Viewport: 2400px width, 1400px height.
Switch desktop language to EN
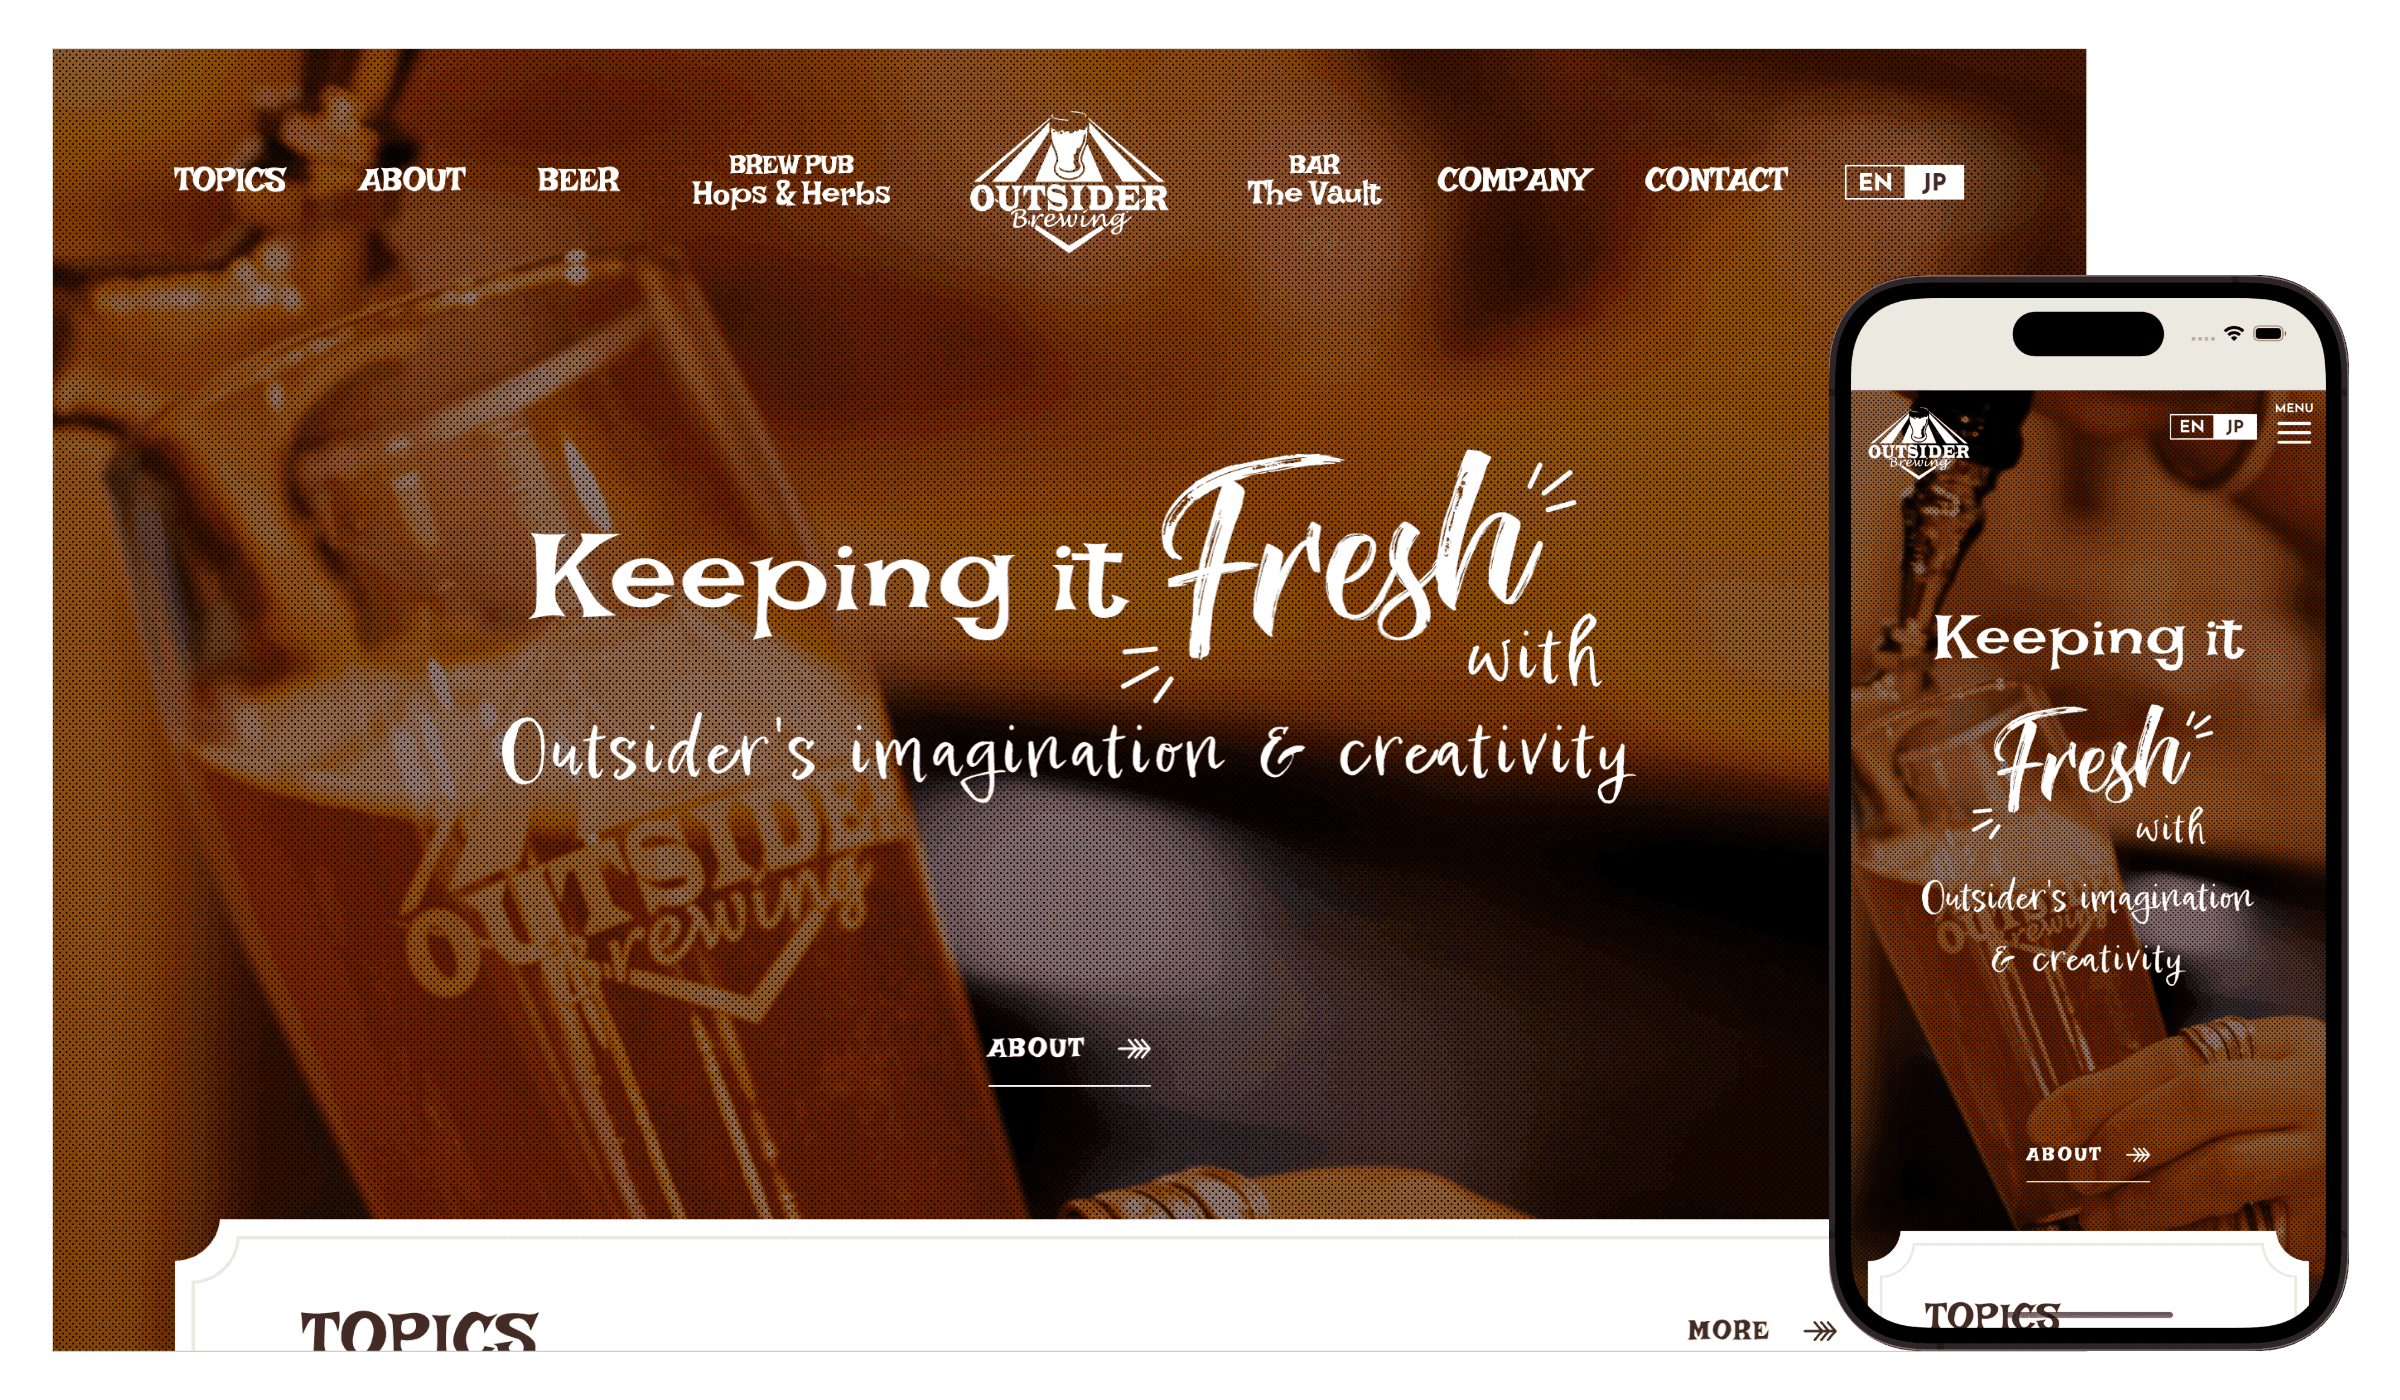click(1875, 182)
